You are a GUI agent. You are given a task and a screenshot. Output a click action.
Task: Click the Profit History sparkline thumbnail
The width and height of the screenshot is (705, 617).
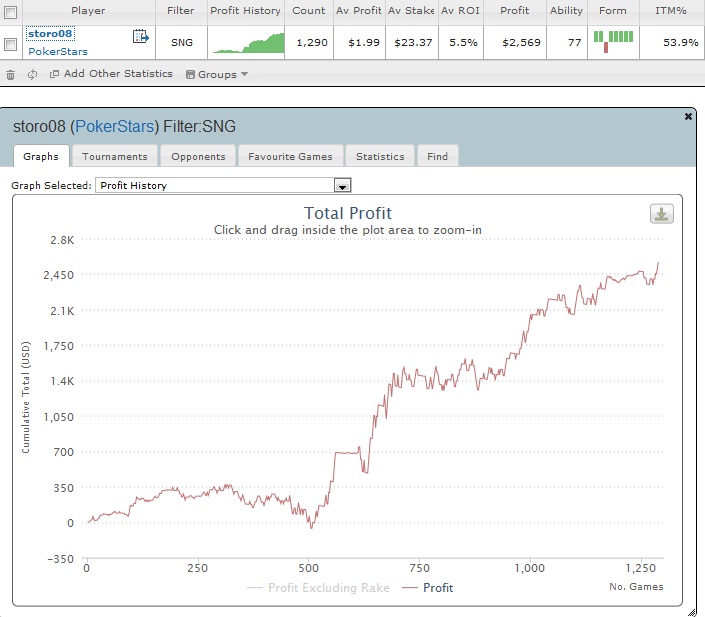tap(247, 43)
